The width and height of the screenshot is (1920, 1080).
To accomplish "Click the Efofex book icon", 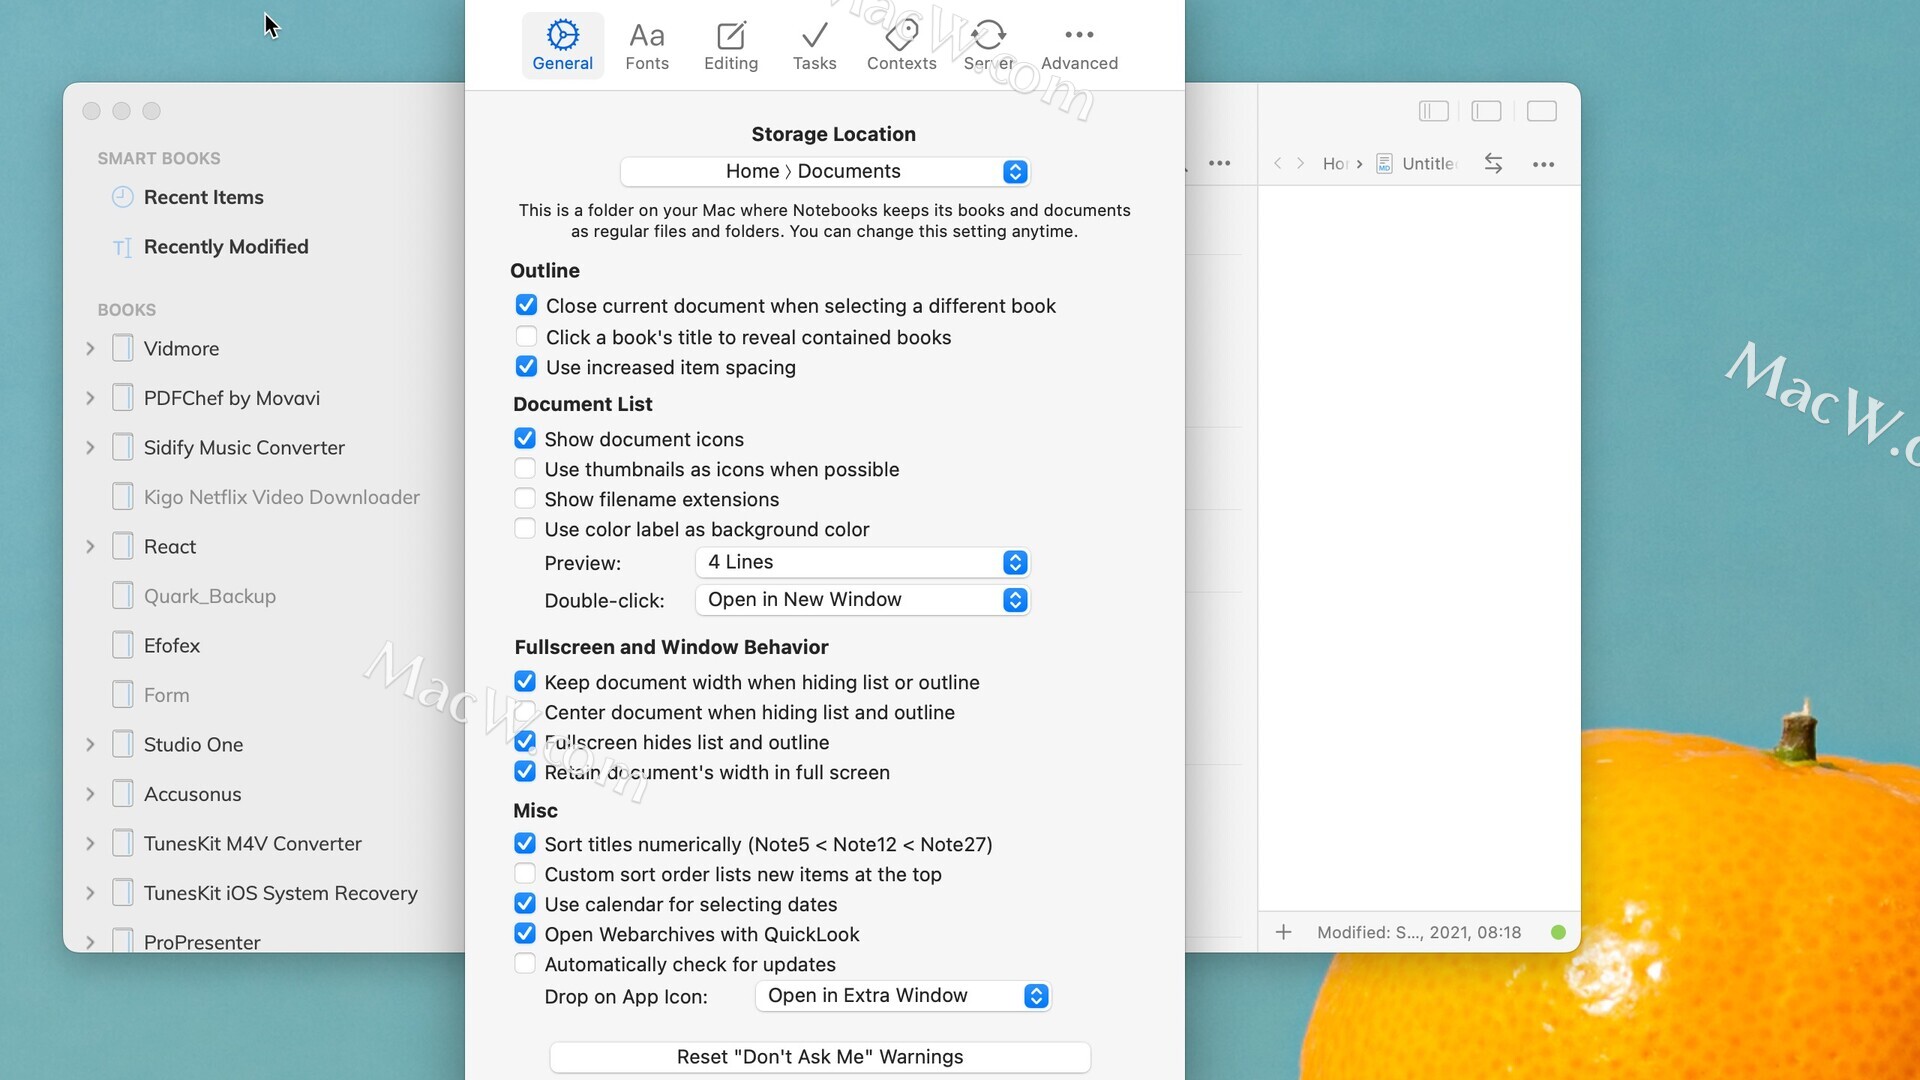I will [x=122, y=645].
